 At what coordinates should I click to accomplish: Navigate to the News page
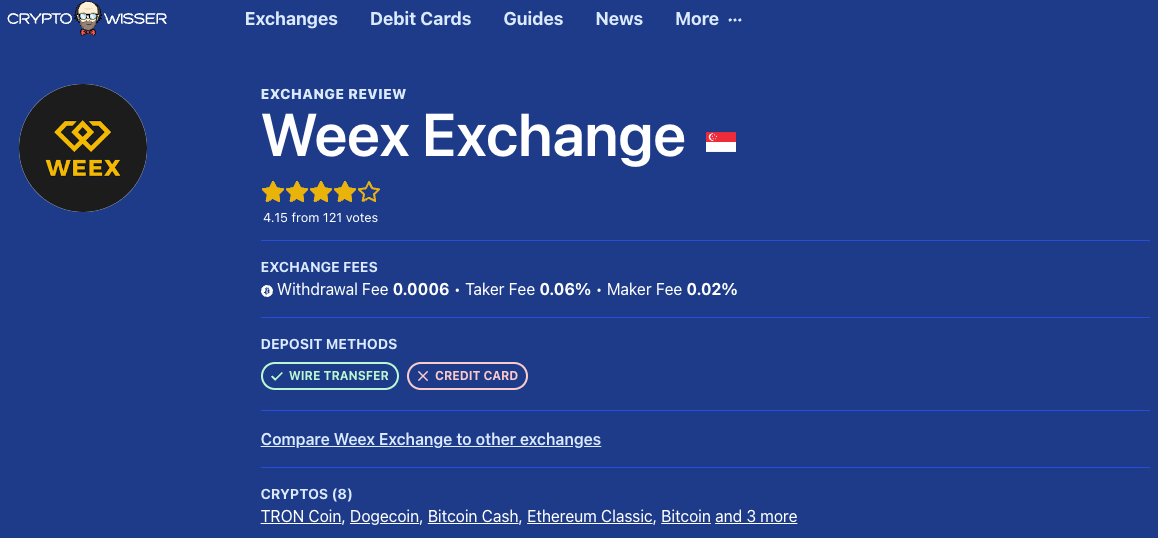(619, 19)
